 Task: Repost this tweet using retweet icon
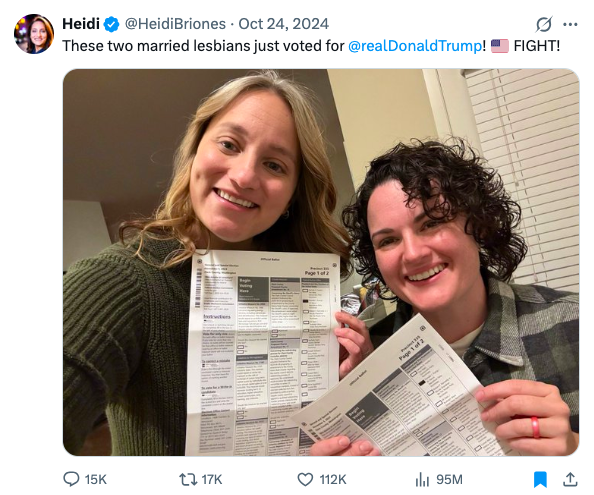click(188, 479)
